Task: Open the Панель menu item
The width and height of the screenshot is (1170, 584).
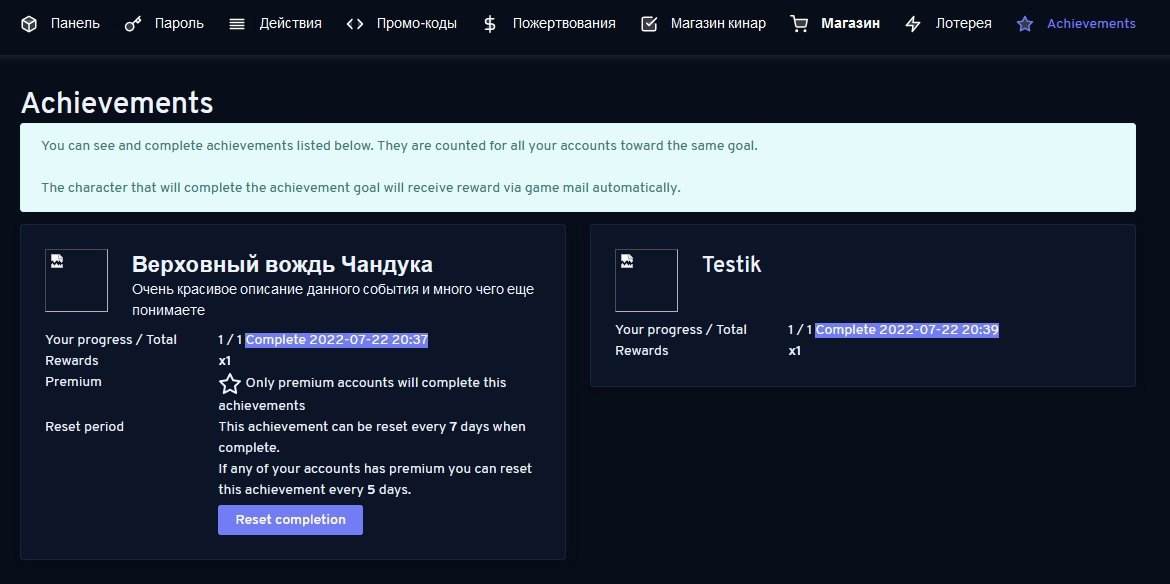Action: (x=75, y=23)
